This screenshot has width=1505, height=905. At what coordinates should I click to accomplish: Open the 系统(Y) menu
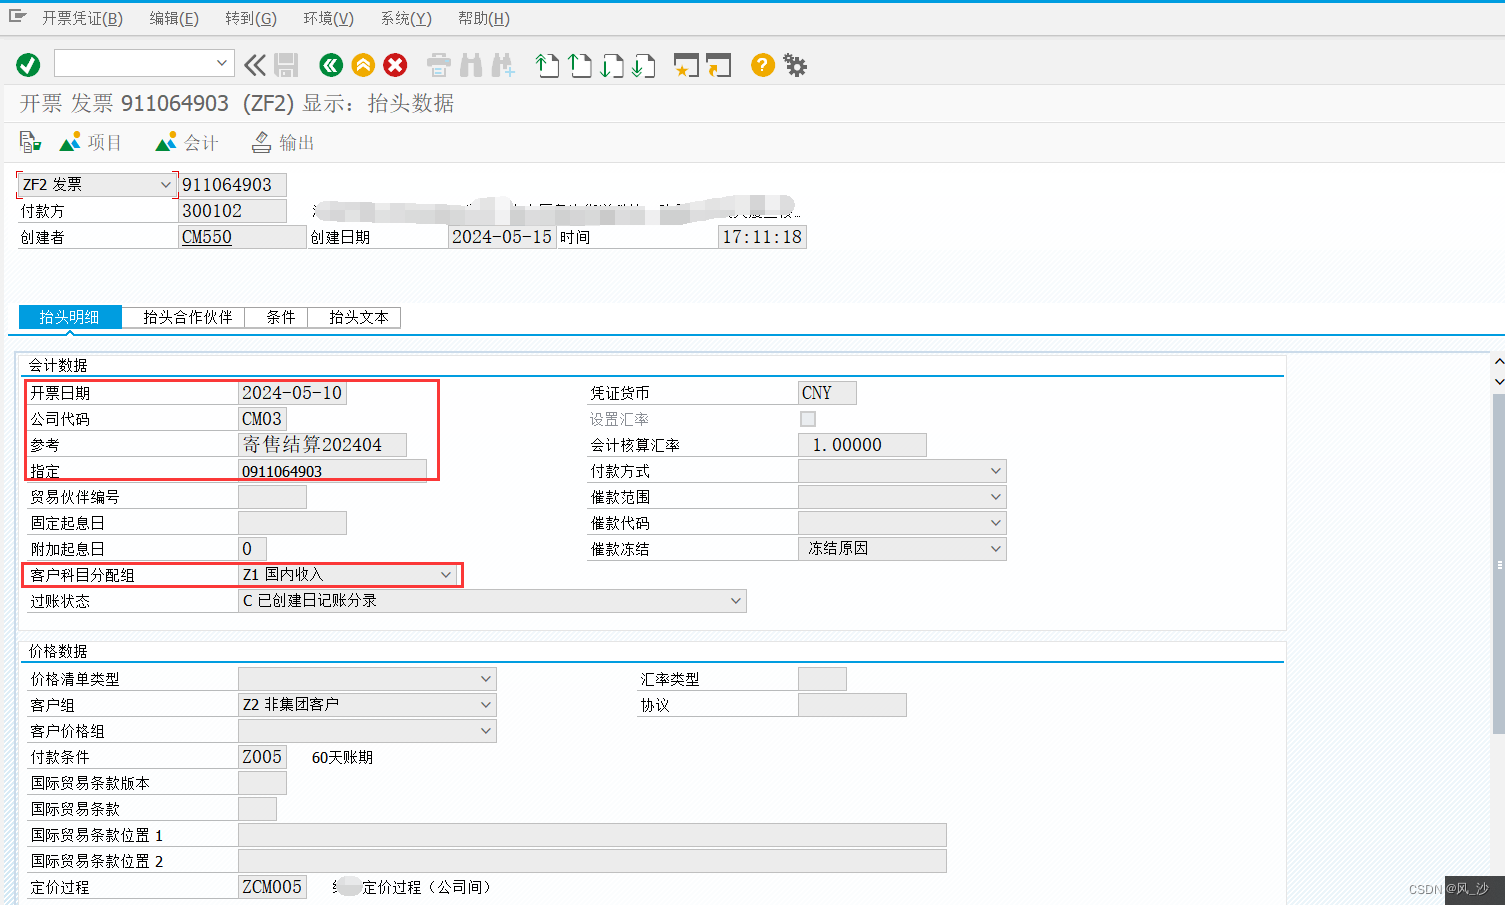coord(404,18)
